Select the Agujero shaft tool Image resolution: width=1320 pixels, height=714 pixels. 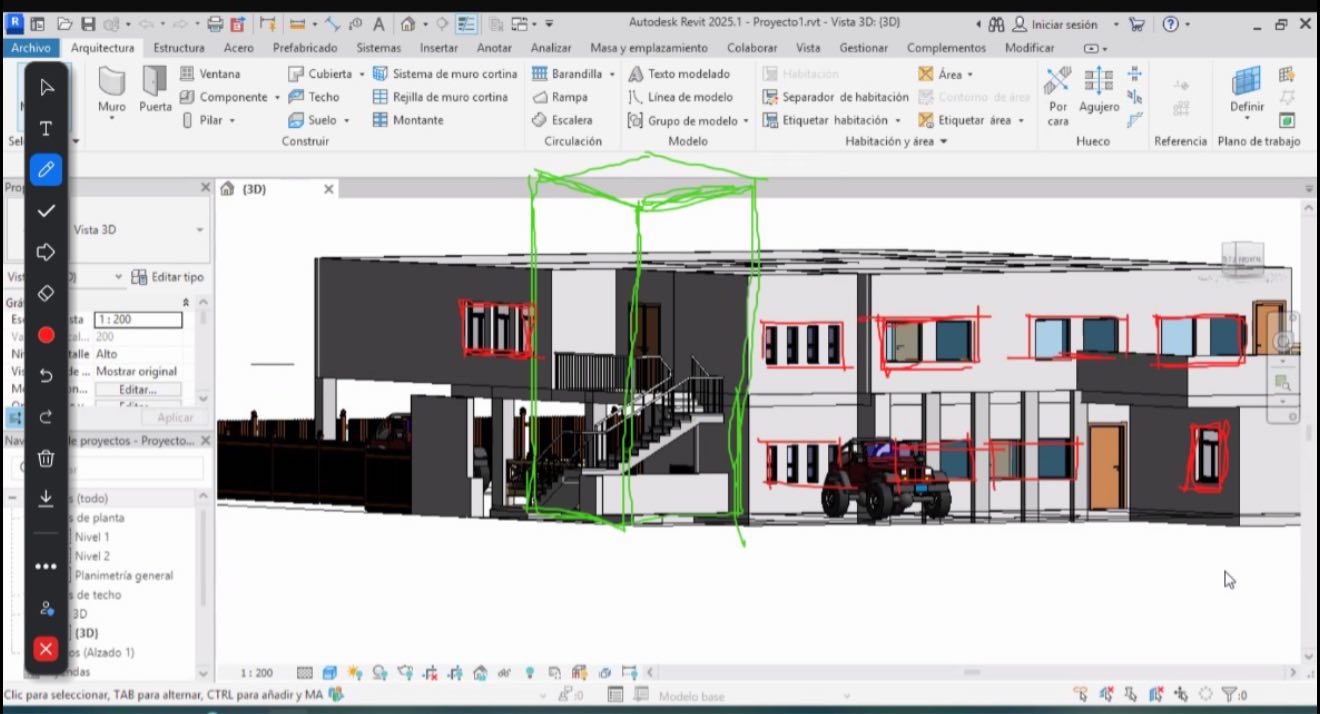coord(1098,90)
